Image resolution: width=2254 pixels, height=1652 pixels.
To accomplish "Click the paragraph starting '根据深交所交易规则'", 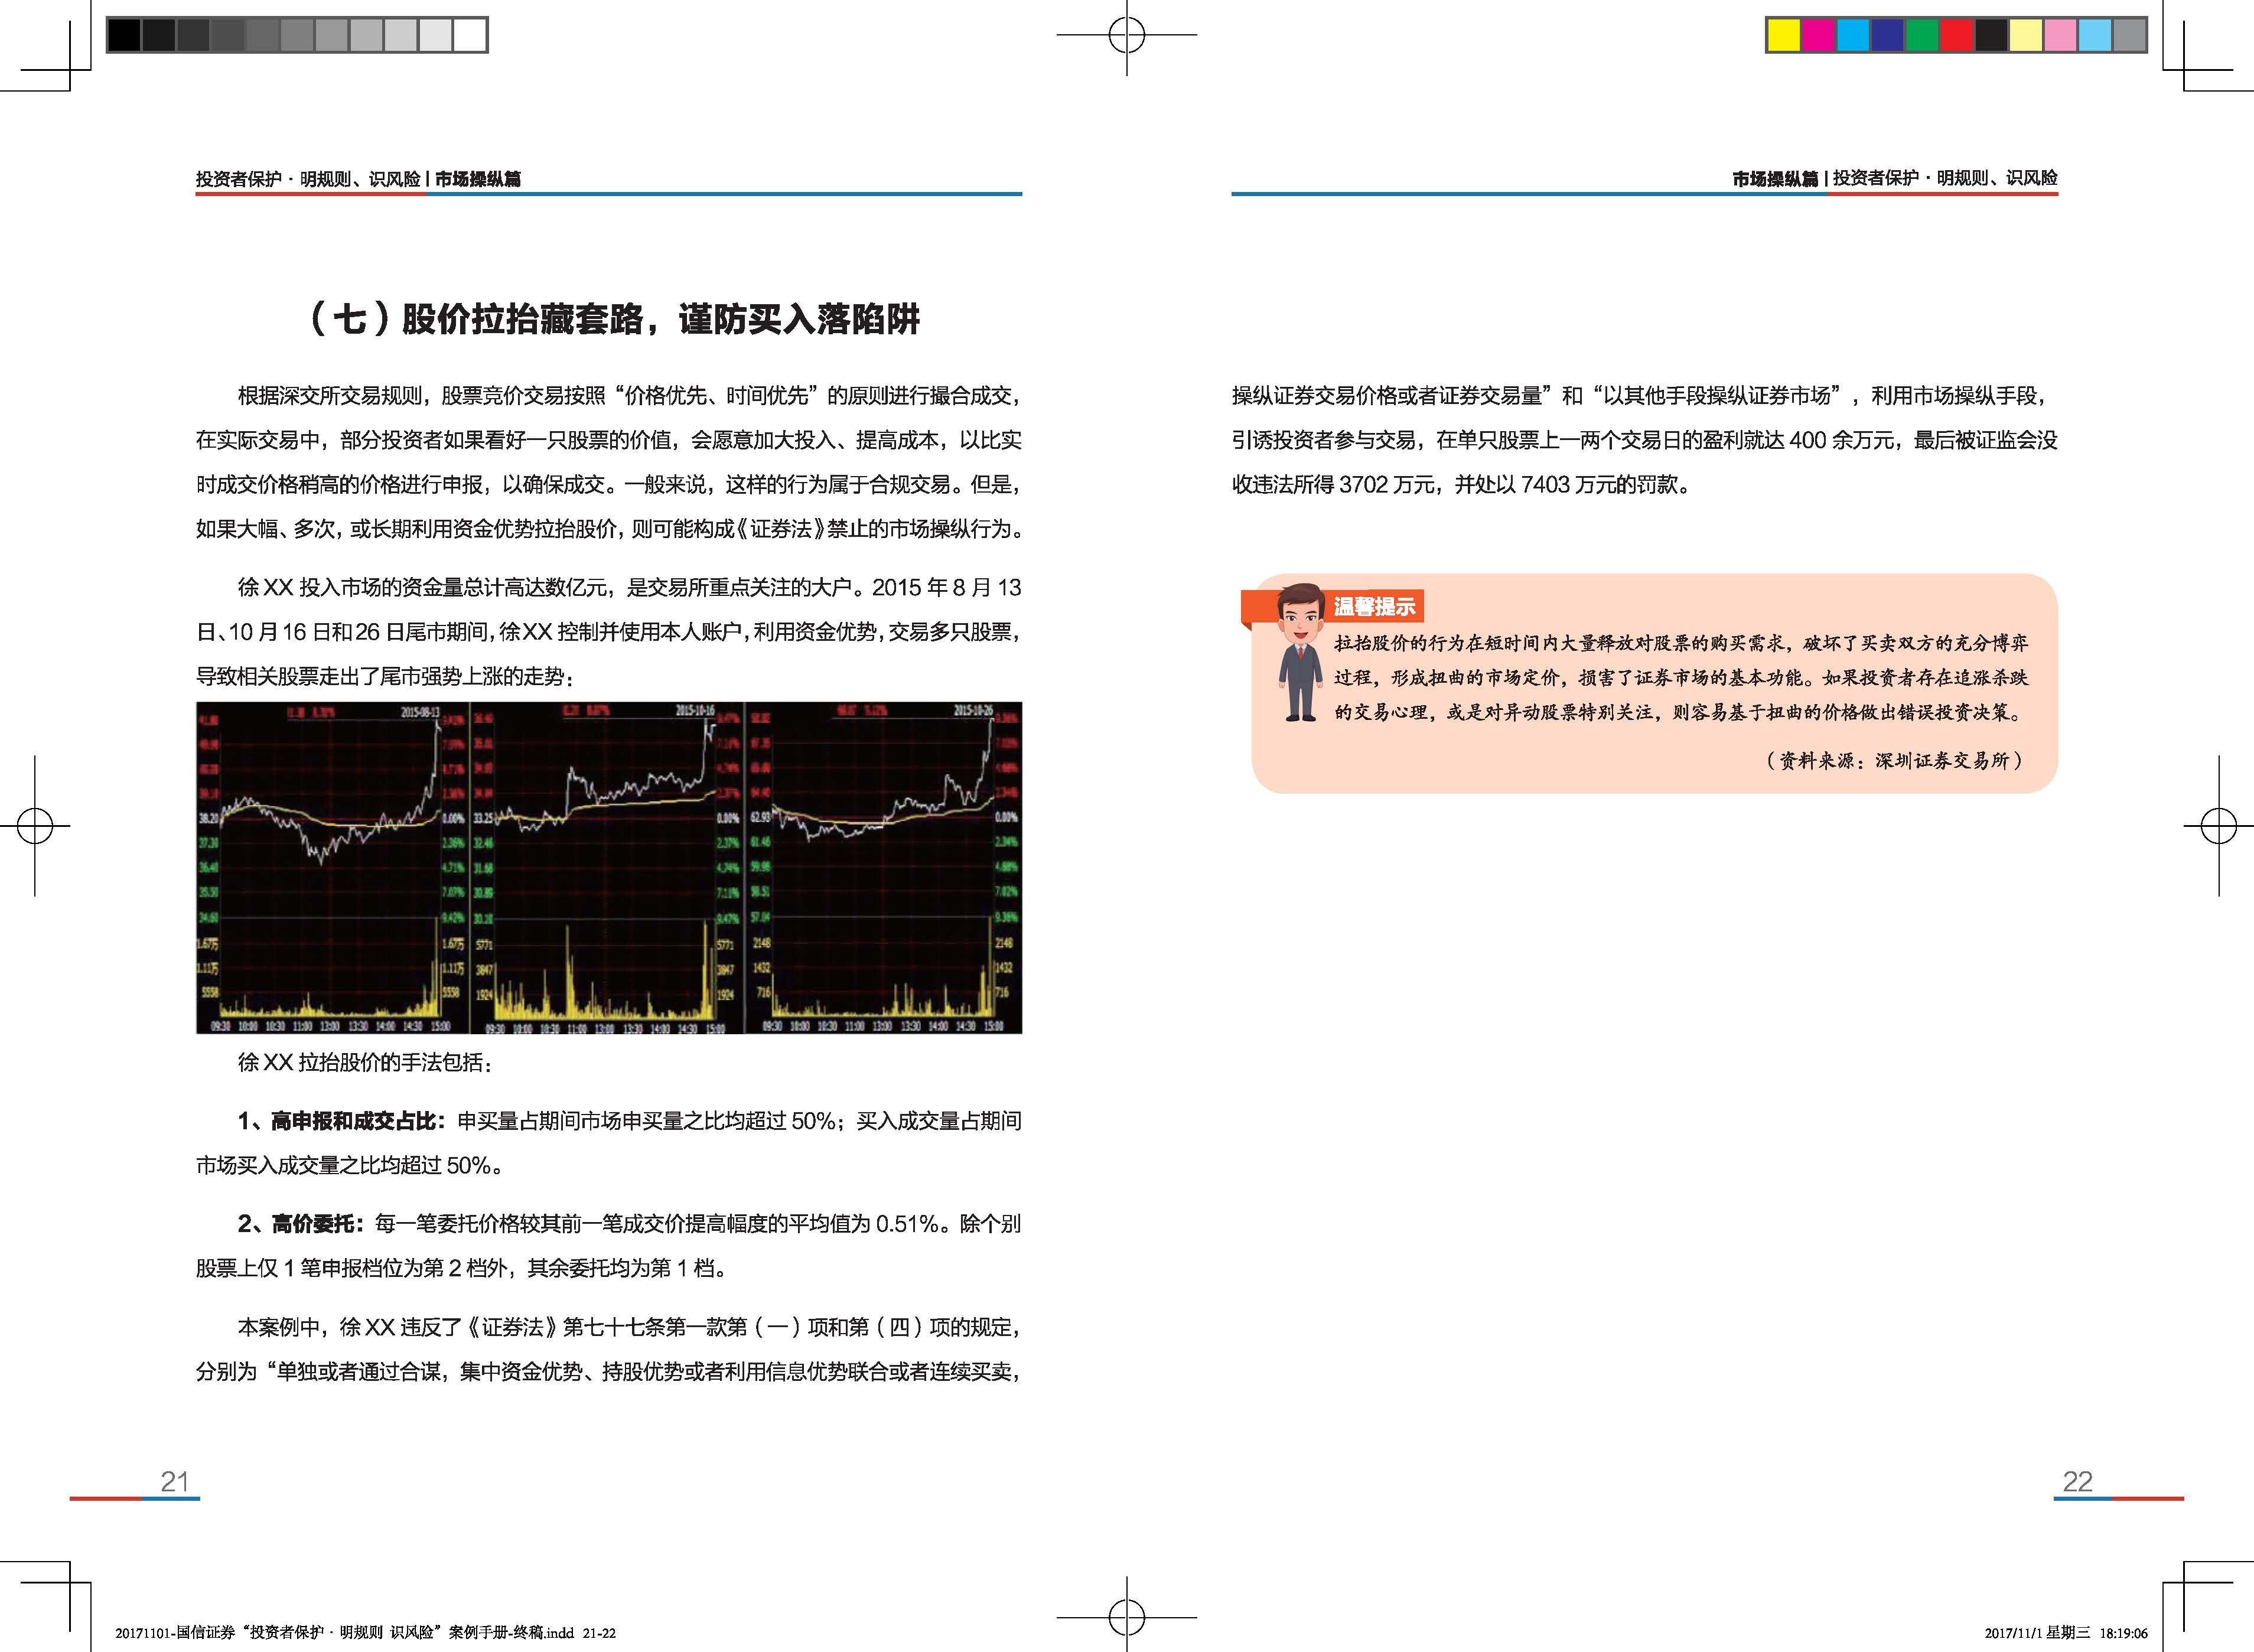I will tap(609, 462).
